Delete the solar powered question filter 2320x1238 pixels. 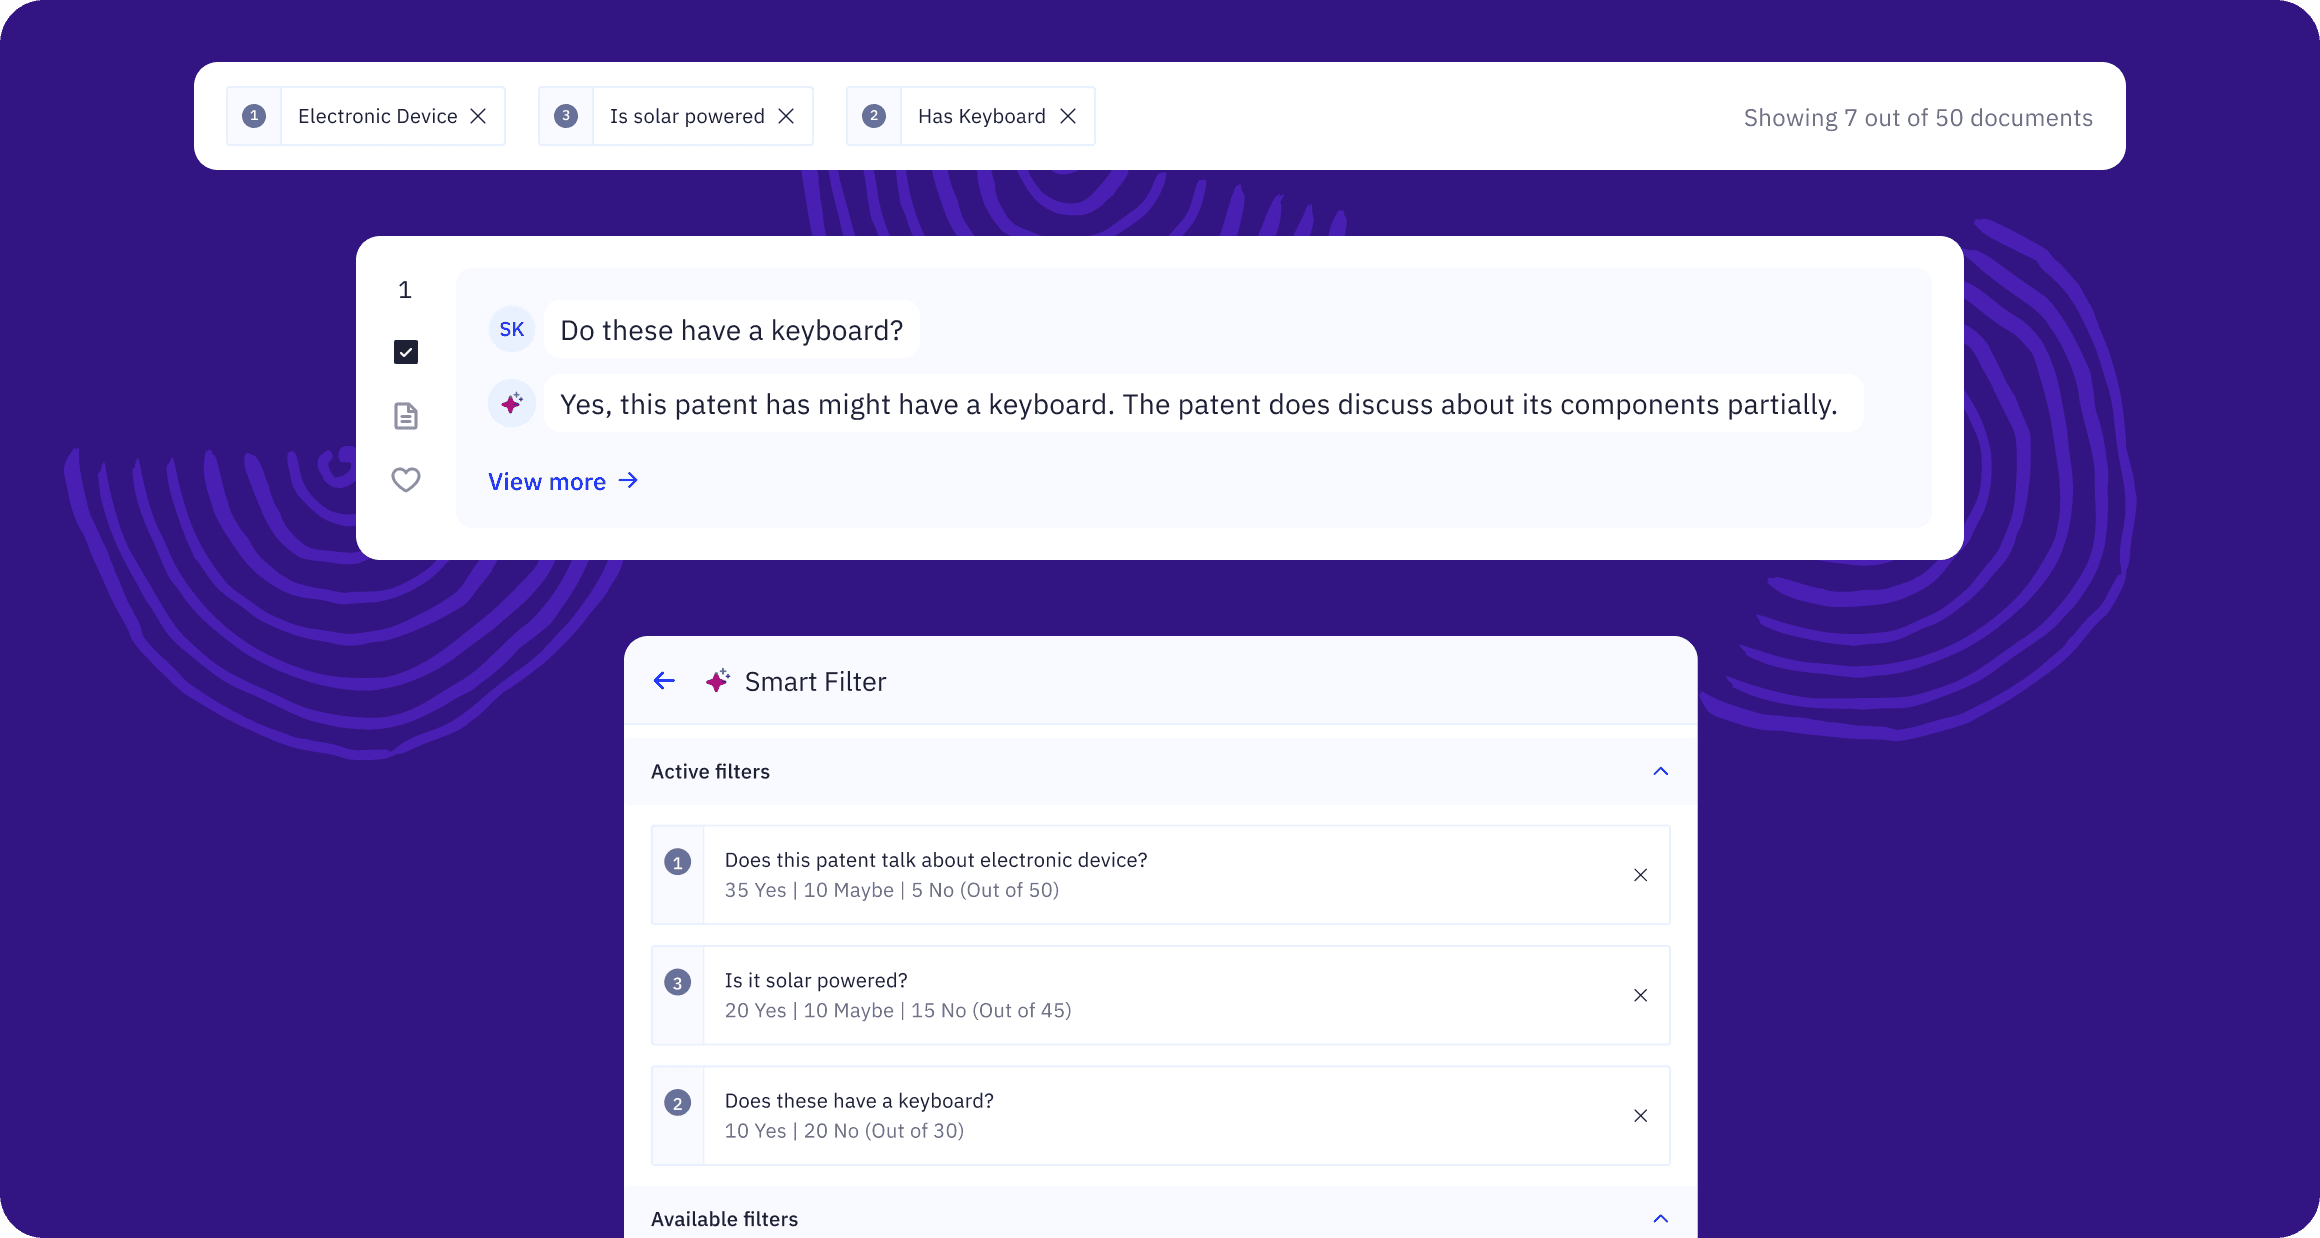tap(1640, 995)
